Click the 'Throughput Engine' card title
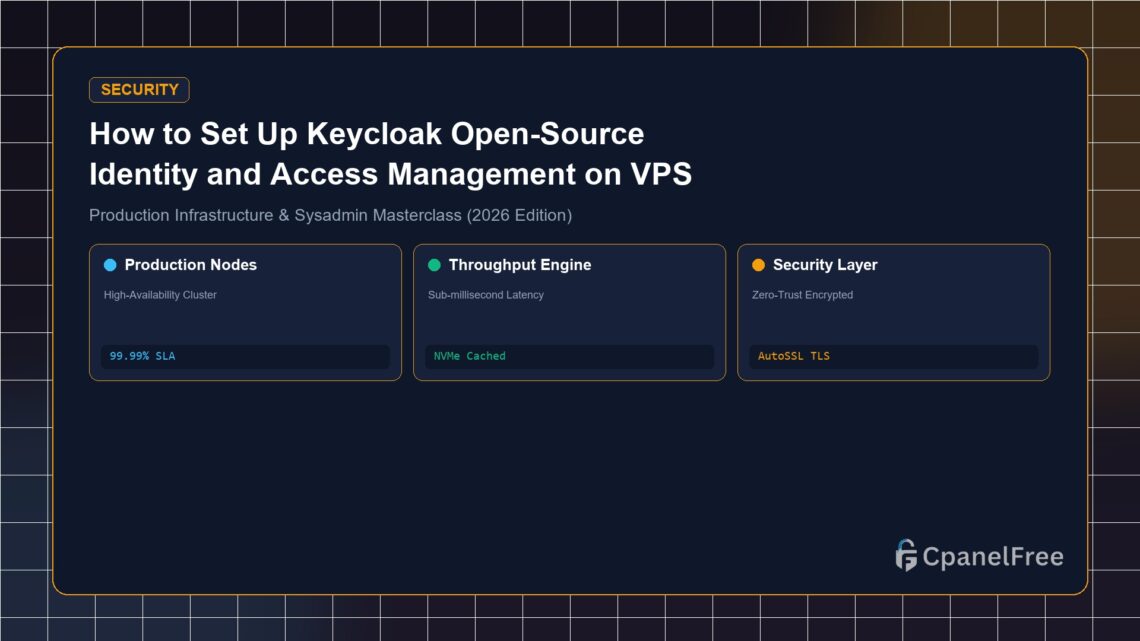1140x641 pixels. pyautogui.click(x=520, y=265)
